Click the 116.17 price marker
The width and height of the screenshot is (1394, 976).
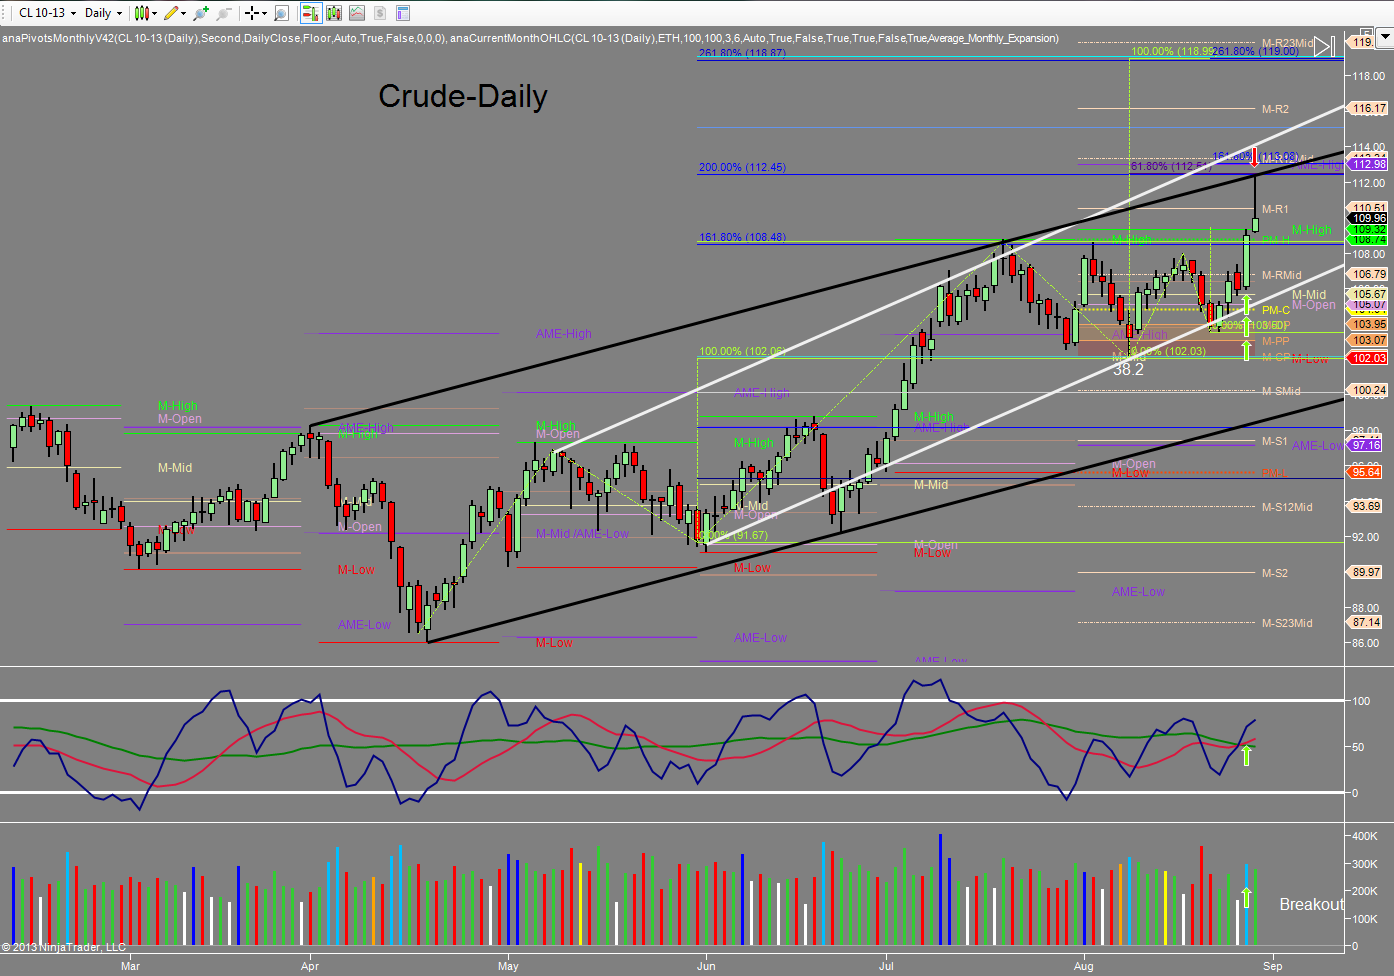coord(1369,108)
